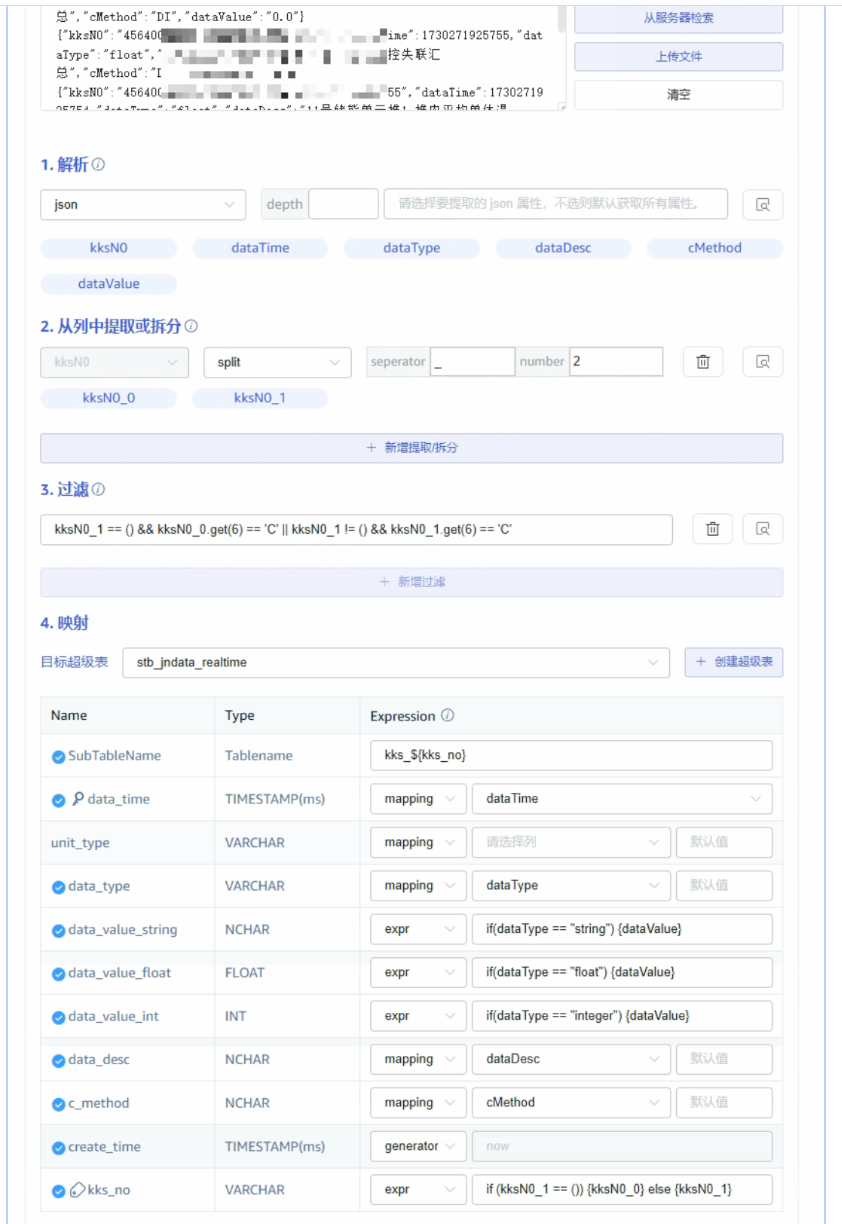Click the filter expression input field
This screenshot has width=842, height=1224.
click(356, 529)
